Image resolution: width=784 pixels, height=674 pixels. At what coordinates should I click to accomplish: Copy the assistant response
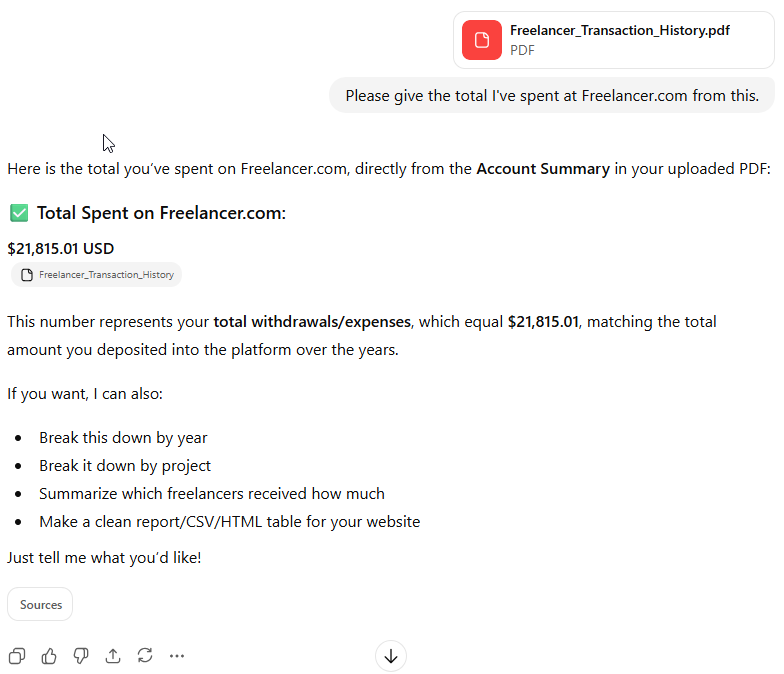coord(17,656)
